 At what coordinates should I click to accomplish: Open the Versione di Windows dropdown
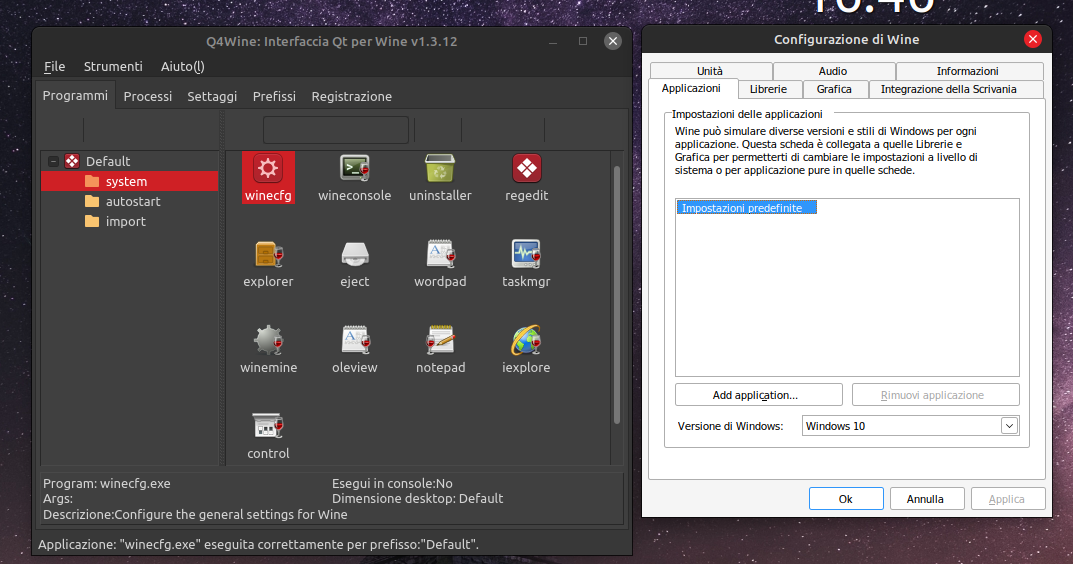click(x=910, y=426)
